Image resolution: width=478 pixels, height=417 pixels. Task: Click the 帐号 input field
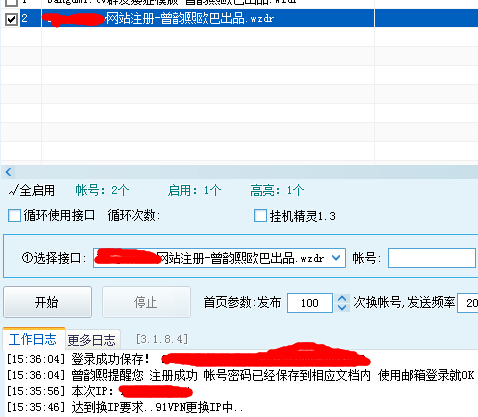tap(432, 258)
